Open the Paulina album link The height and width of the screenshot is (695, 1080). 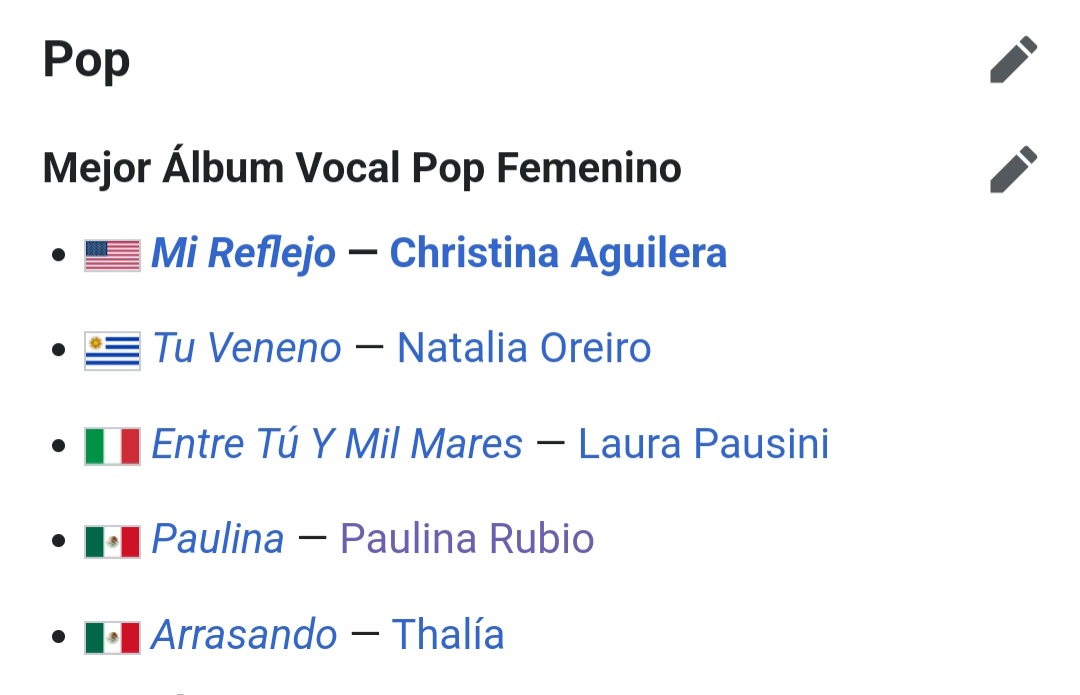coord(218,539)
